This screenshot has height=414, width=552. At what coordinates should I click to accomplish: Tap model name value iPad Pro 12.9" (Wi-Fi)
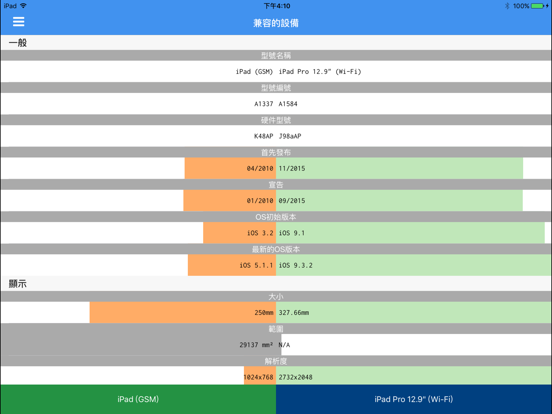[320, 71]
